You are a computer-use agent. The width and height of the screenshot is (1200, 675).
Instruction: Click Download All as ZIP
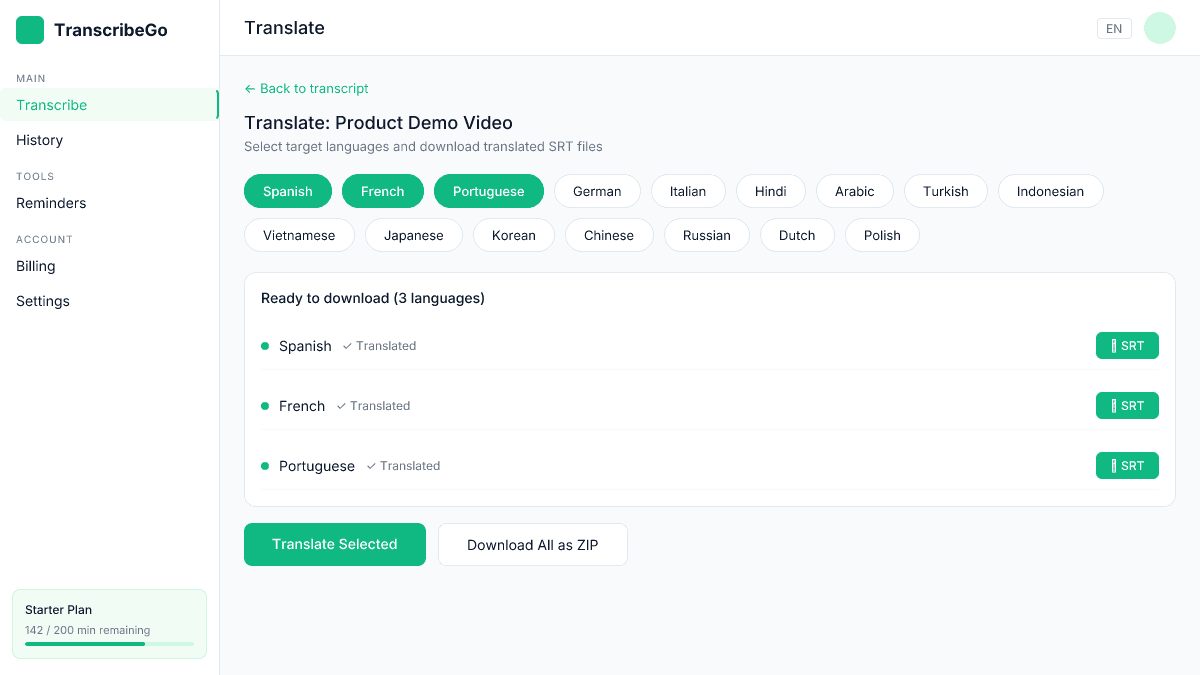[x=532, y=544]
